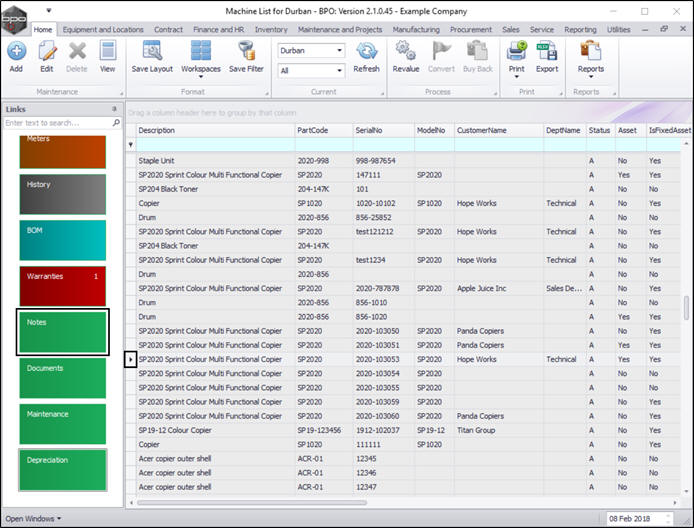The width and height of the screenshot is (694, 528).
Task: Refresh the machine list
Action: point(366,51)
